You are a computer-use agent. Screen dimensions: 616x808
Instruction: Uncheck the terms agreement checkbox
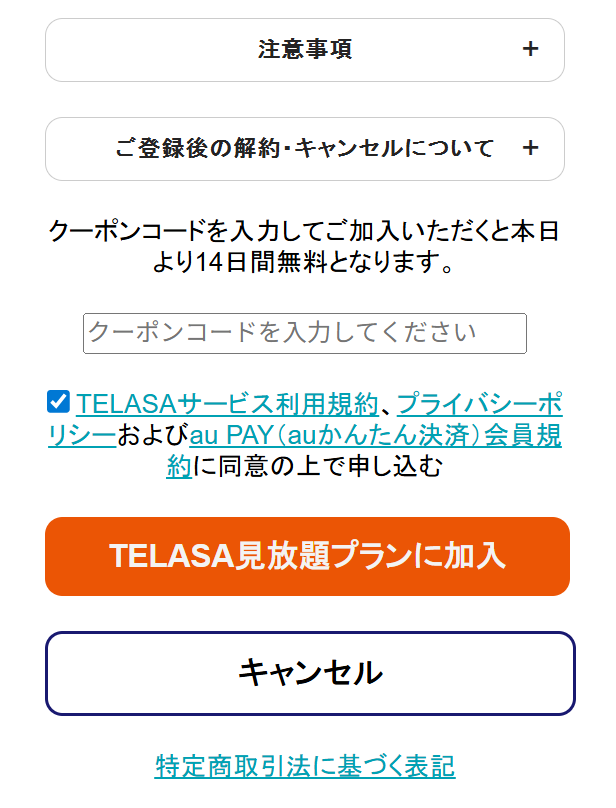(58, 403)
